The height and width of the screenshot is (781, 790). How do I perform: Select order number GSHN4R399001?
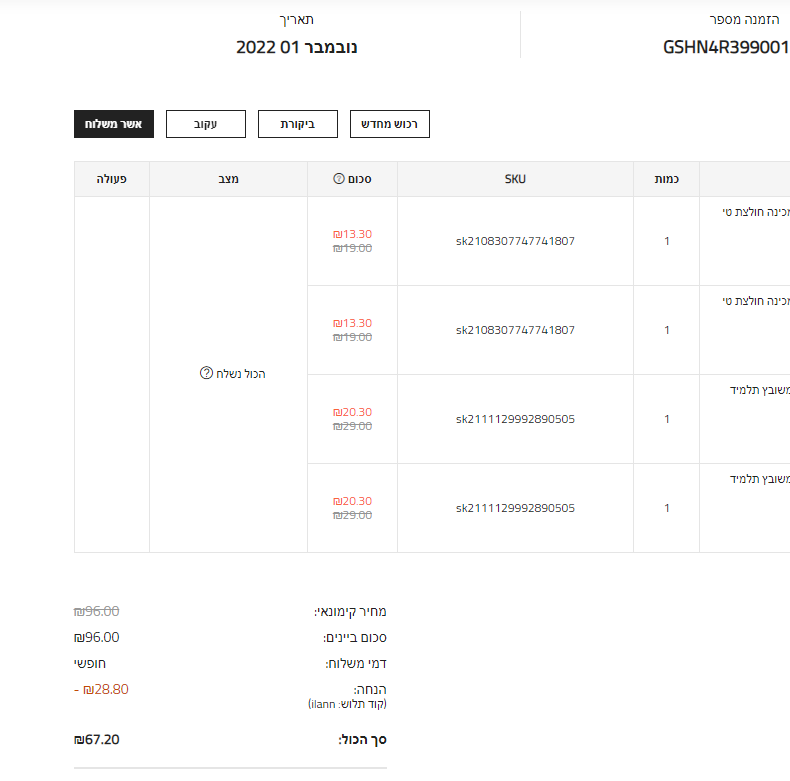726,47
